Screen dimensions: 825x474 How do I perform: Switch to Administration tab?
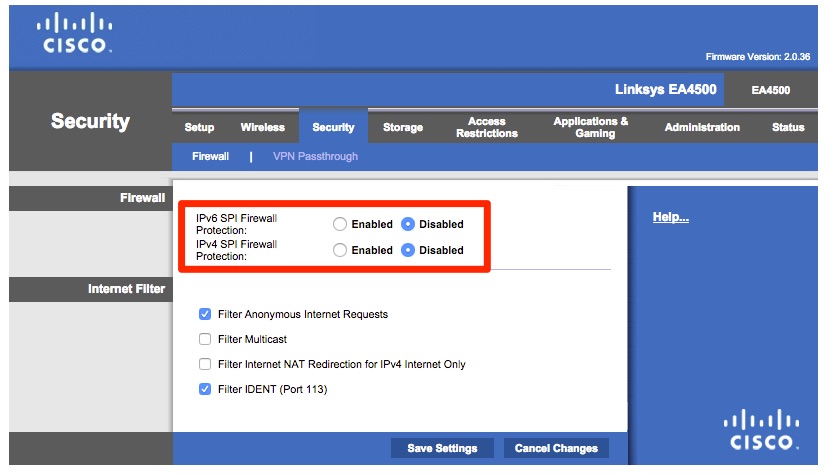coord(702,127)
